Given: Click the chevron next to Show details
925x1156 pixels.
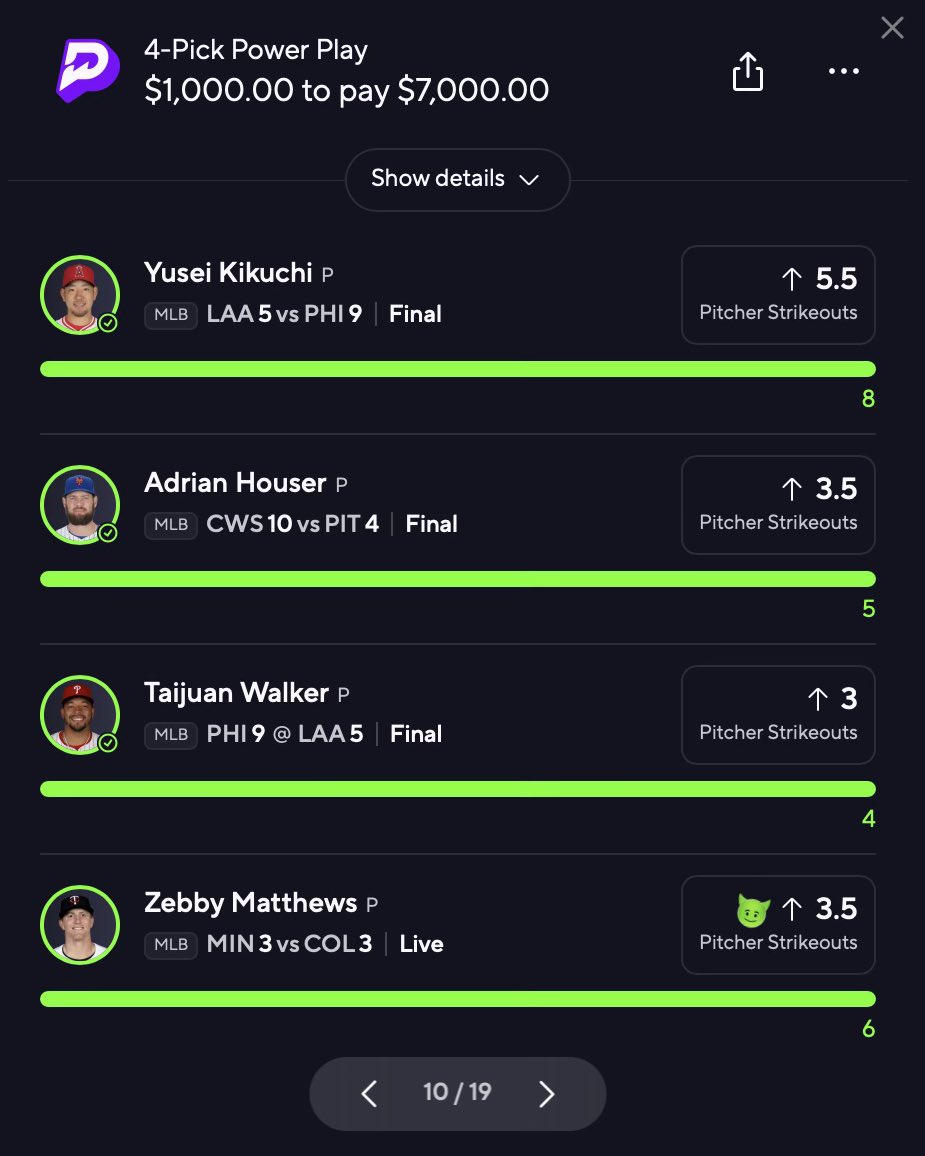Looking at the screenshot, I should (x=529, y=180).
